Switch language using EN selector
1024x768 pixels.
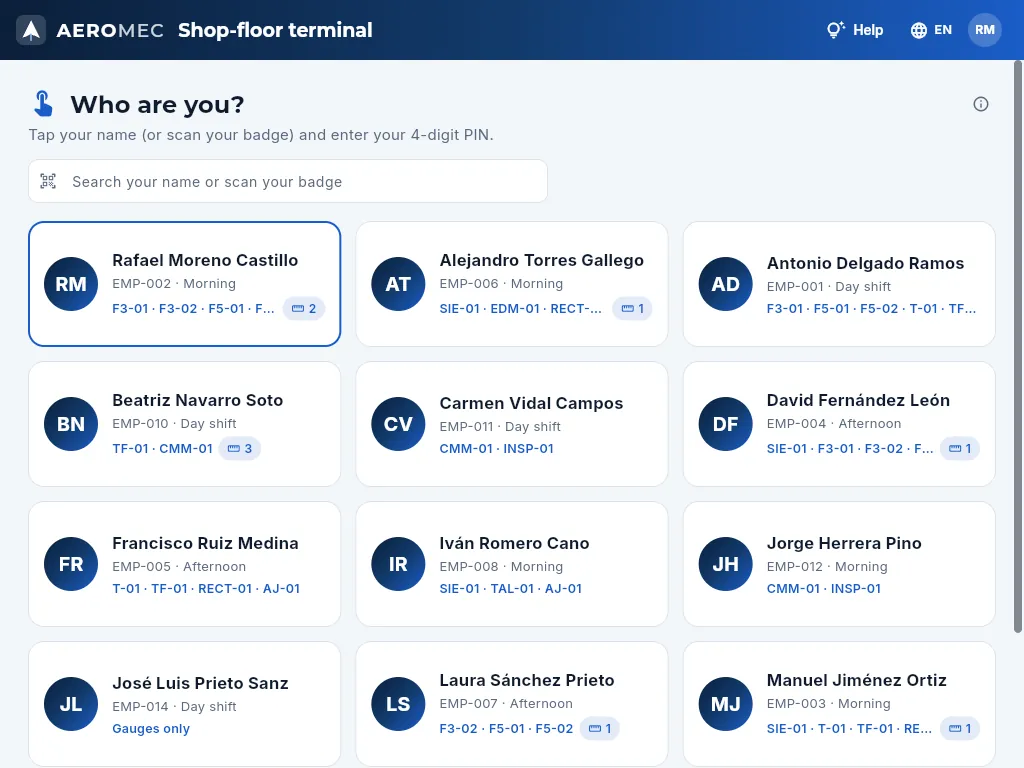(x=932, y=30)
